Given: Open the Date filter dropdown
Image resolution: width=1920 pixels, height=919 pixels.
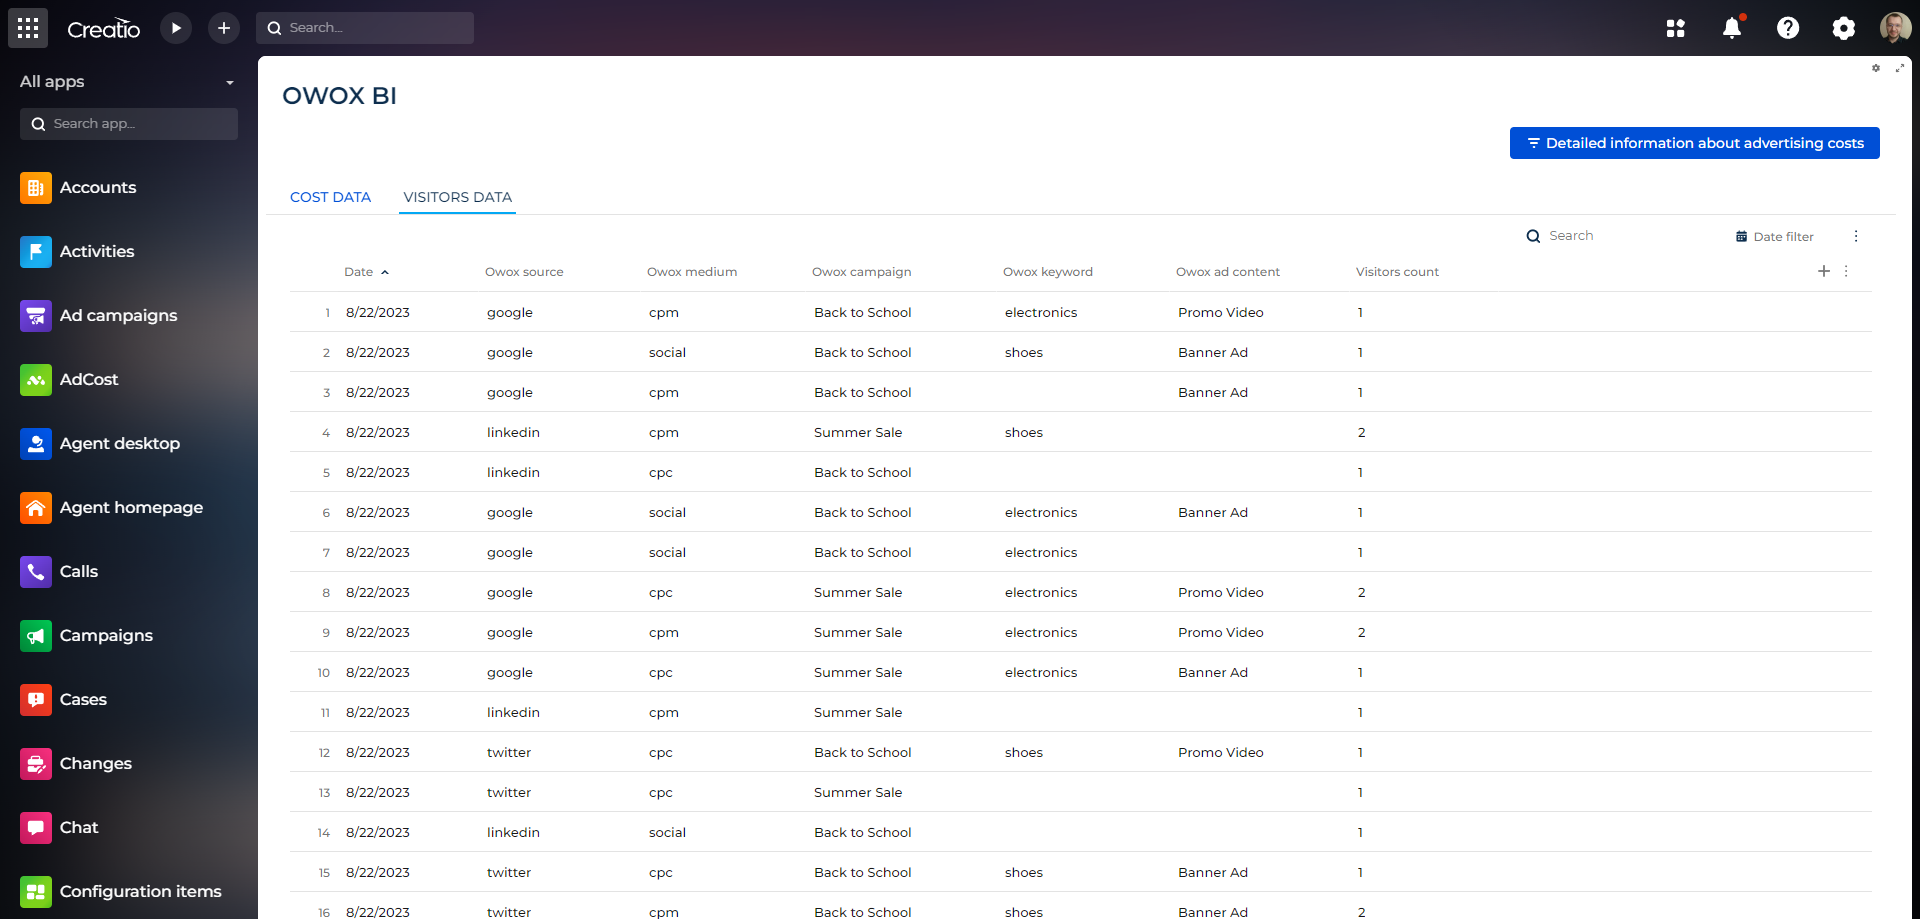Looking at the screenshot, I should pos(1774,237).
